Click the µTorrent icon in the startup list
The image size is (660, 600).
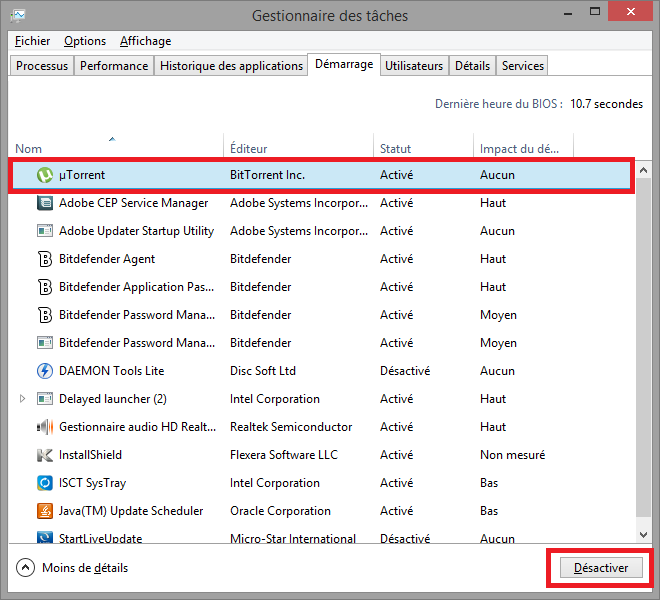(x=45, y=175)
